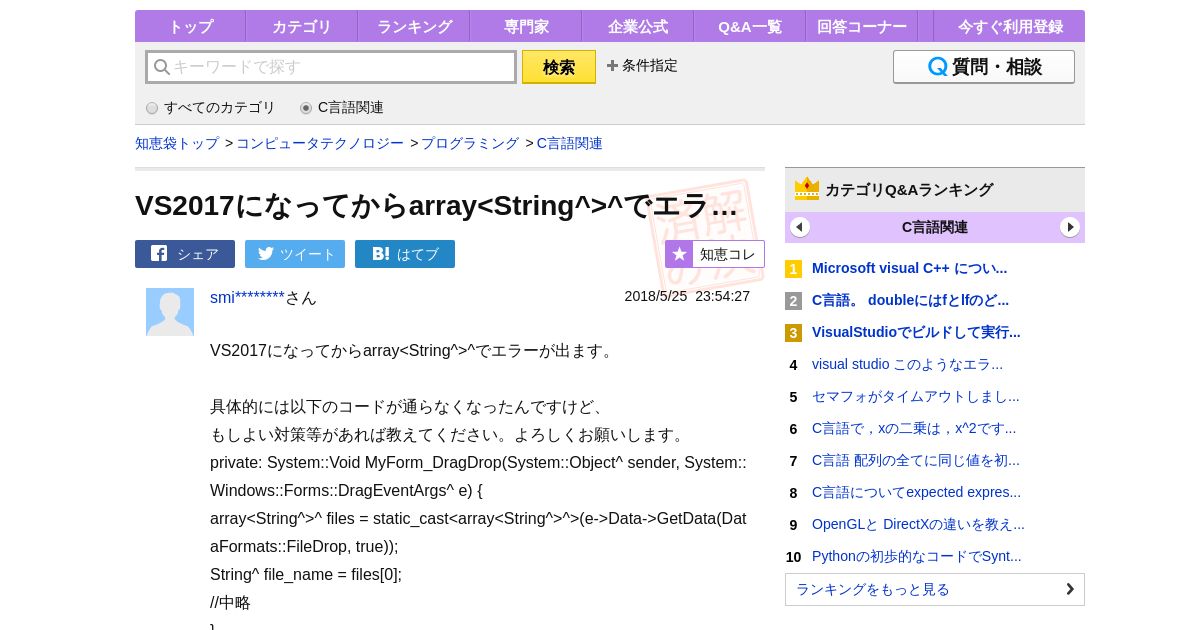Click the Twitter bird icon on ツイート
Image resolution: width=1200 pixels, height=630 pixels.
265,253
